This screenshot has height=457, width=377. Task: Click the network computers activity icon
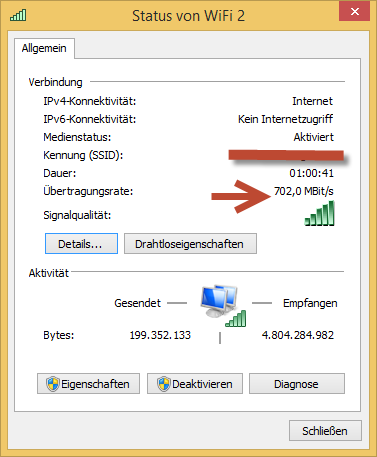pyautogui.click(x=222, y=305)
